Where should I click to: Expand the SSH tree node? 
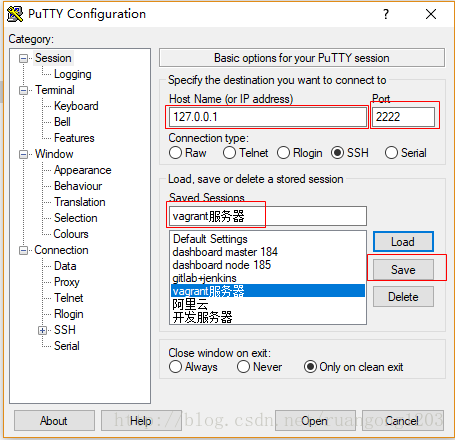coord(42,331)
